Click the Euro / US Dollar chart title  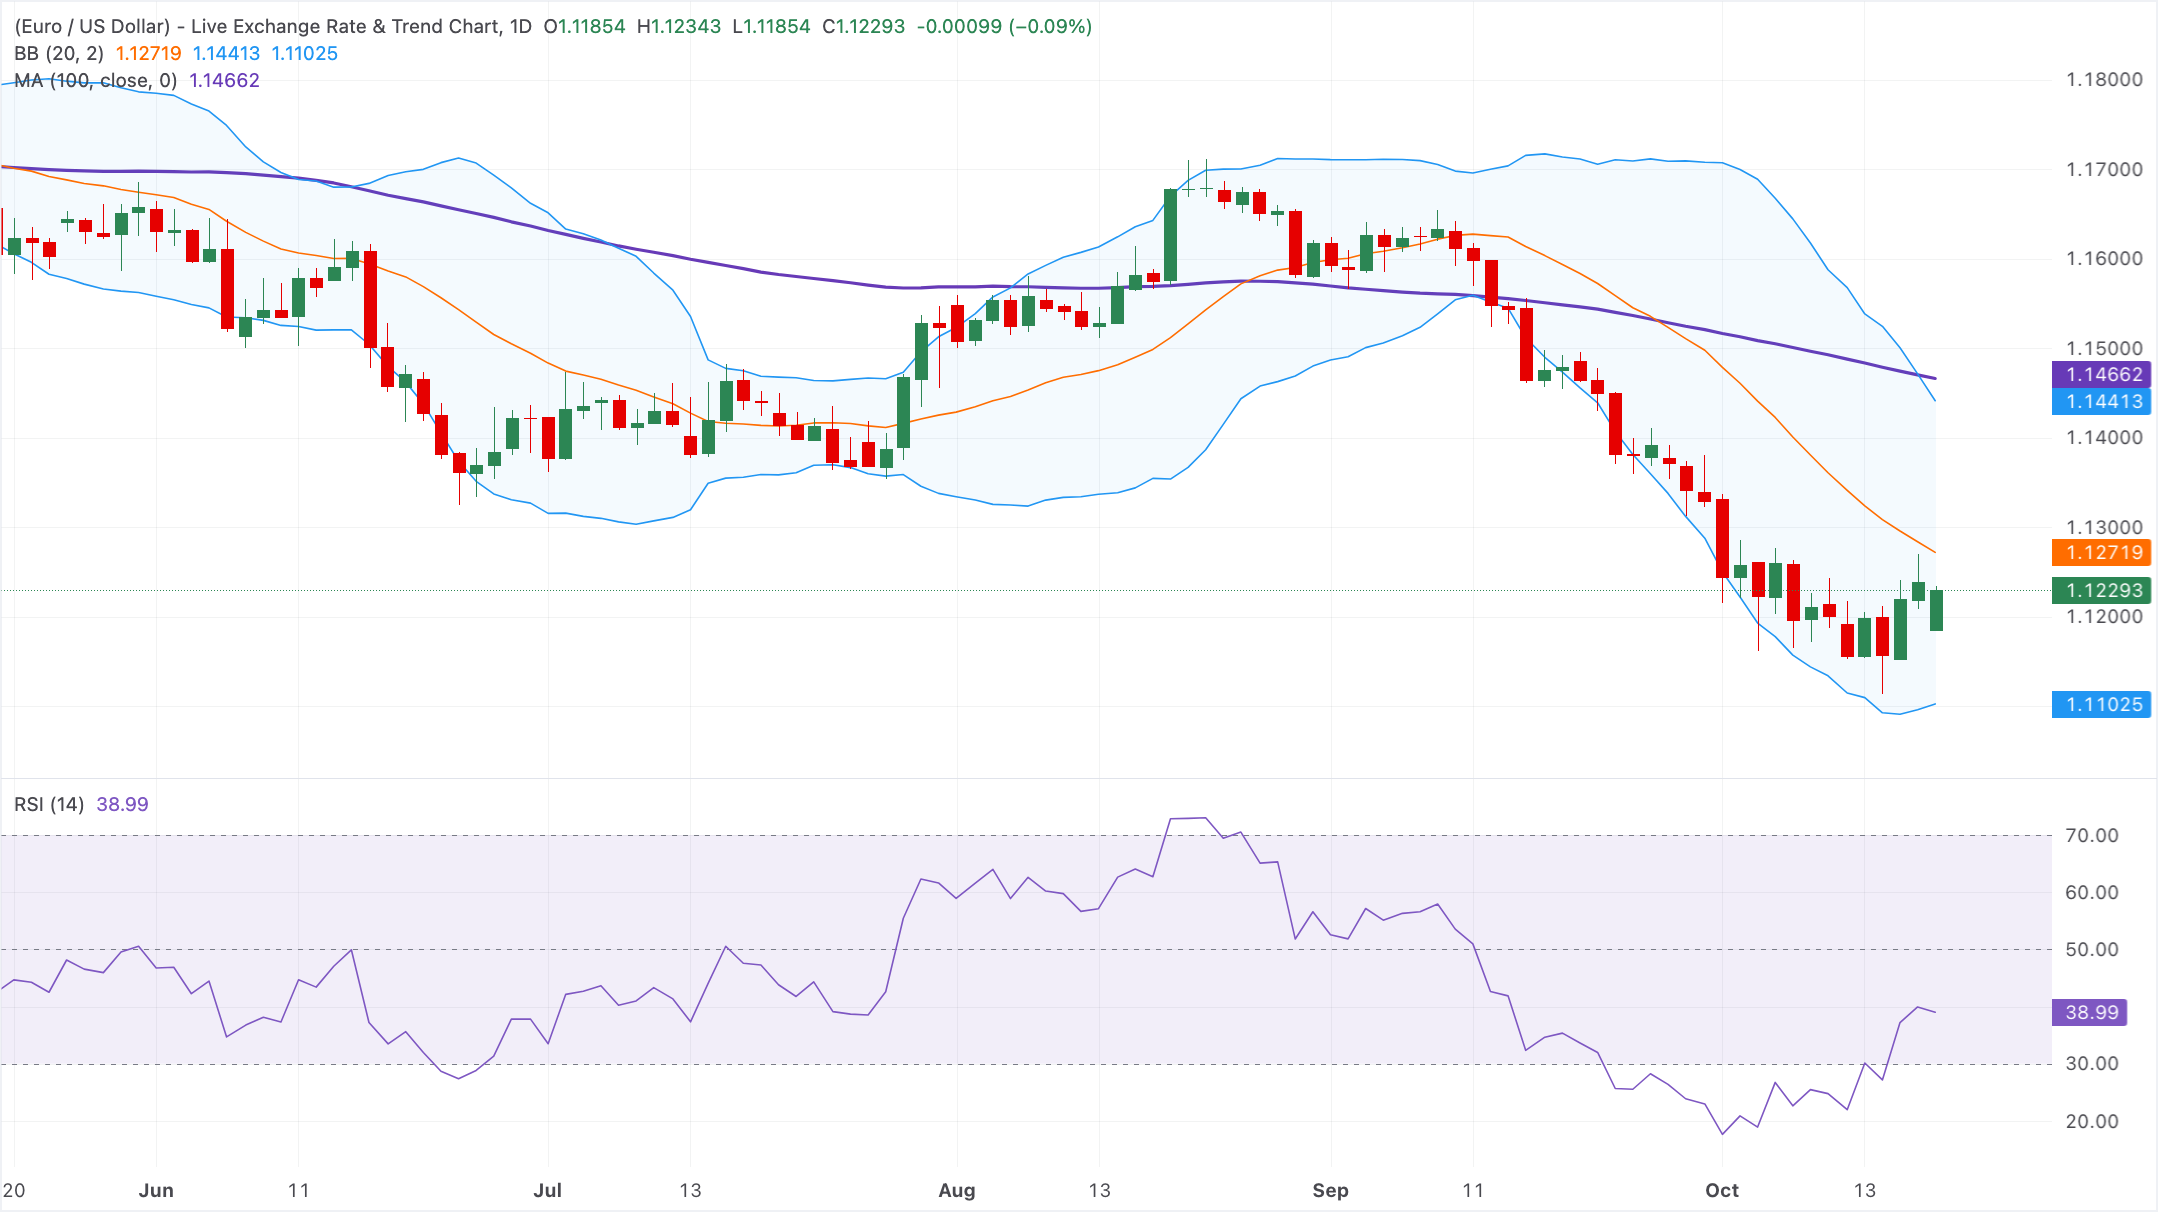pos(273,26)
